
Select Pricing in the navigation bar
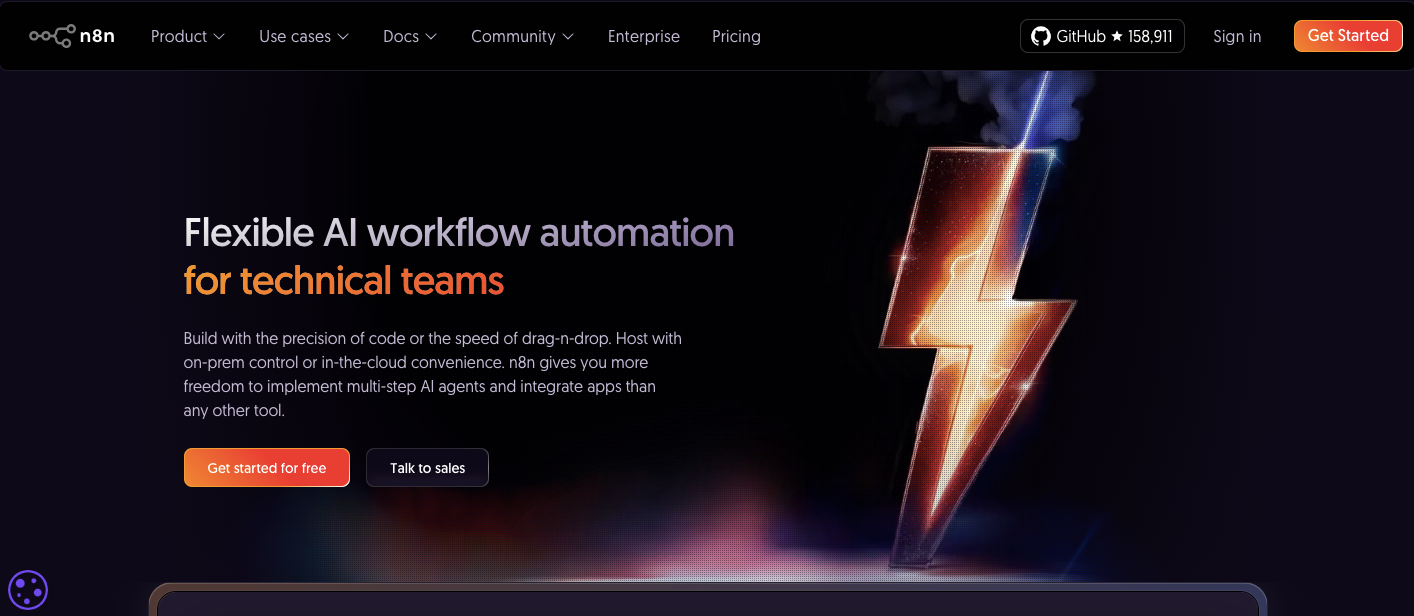736,36
